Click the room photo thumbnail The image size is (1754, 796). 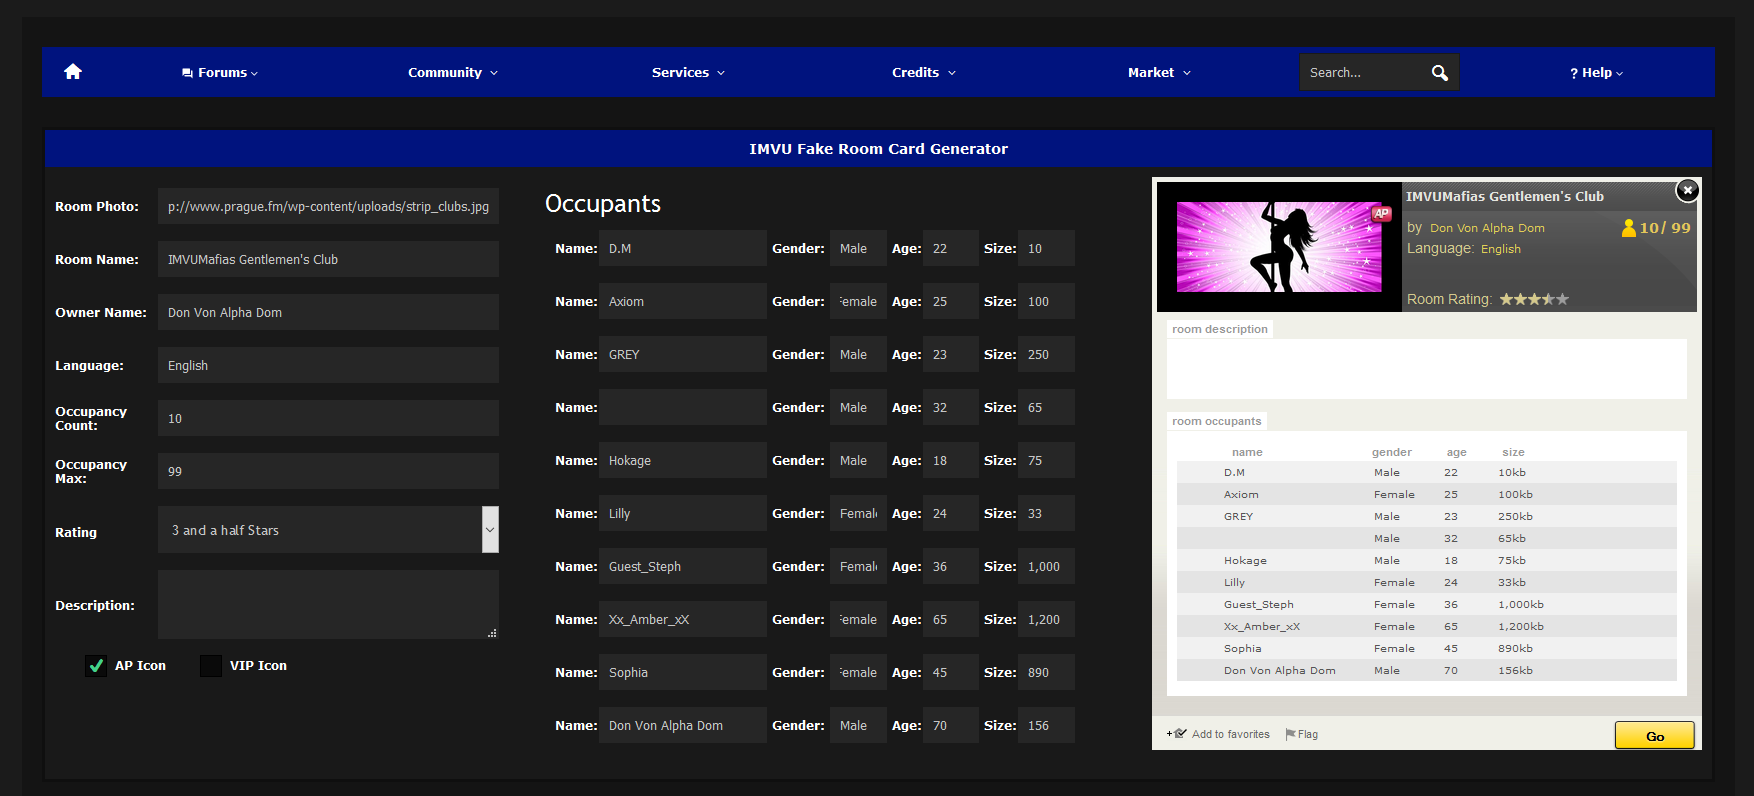tap(1279, 247)
